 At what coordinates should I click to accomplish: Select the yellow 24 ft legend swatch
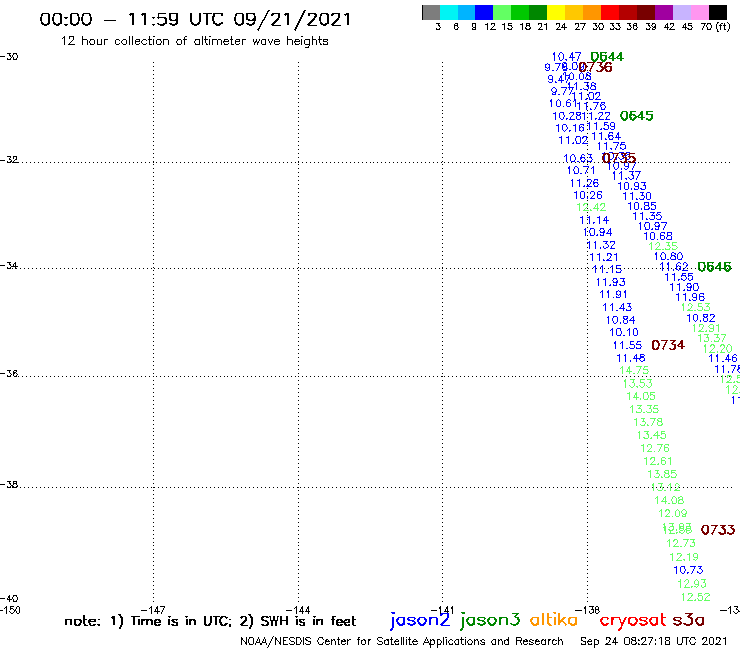point(556,12)
